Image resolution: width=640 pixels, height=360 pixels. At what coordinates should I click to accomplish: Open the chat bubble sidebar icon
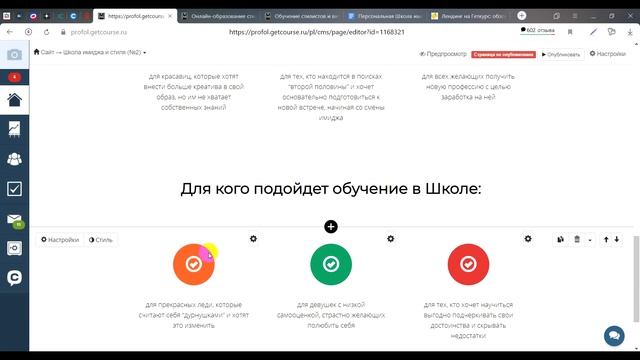point(14,278)
